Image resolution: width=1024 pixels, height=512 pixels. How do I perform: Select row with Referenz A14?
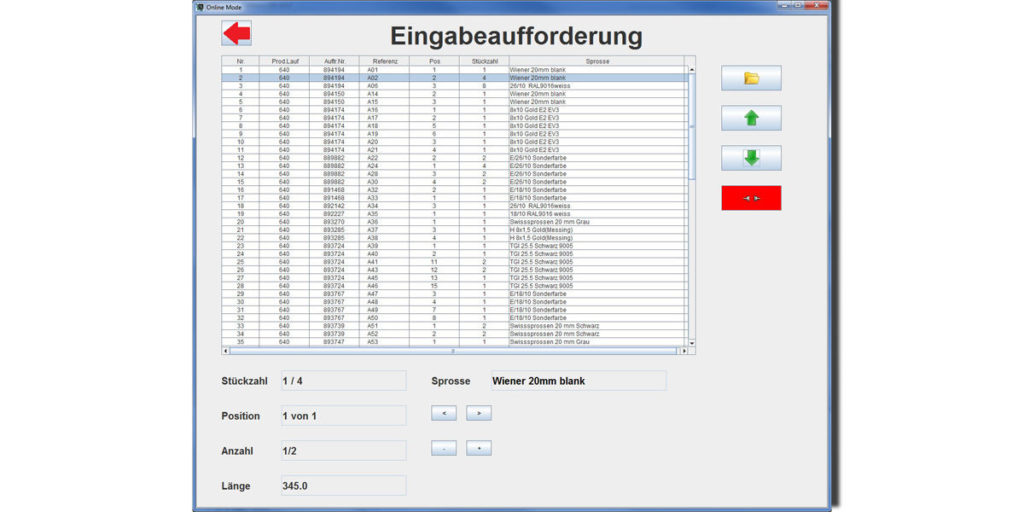pyautogui.click(x=455, y=93)
